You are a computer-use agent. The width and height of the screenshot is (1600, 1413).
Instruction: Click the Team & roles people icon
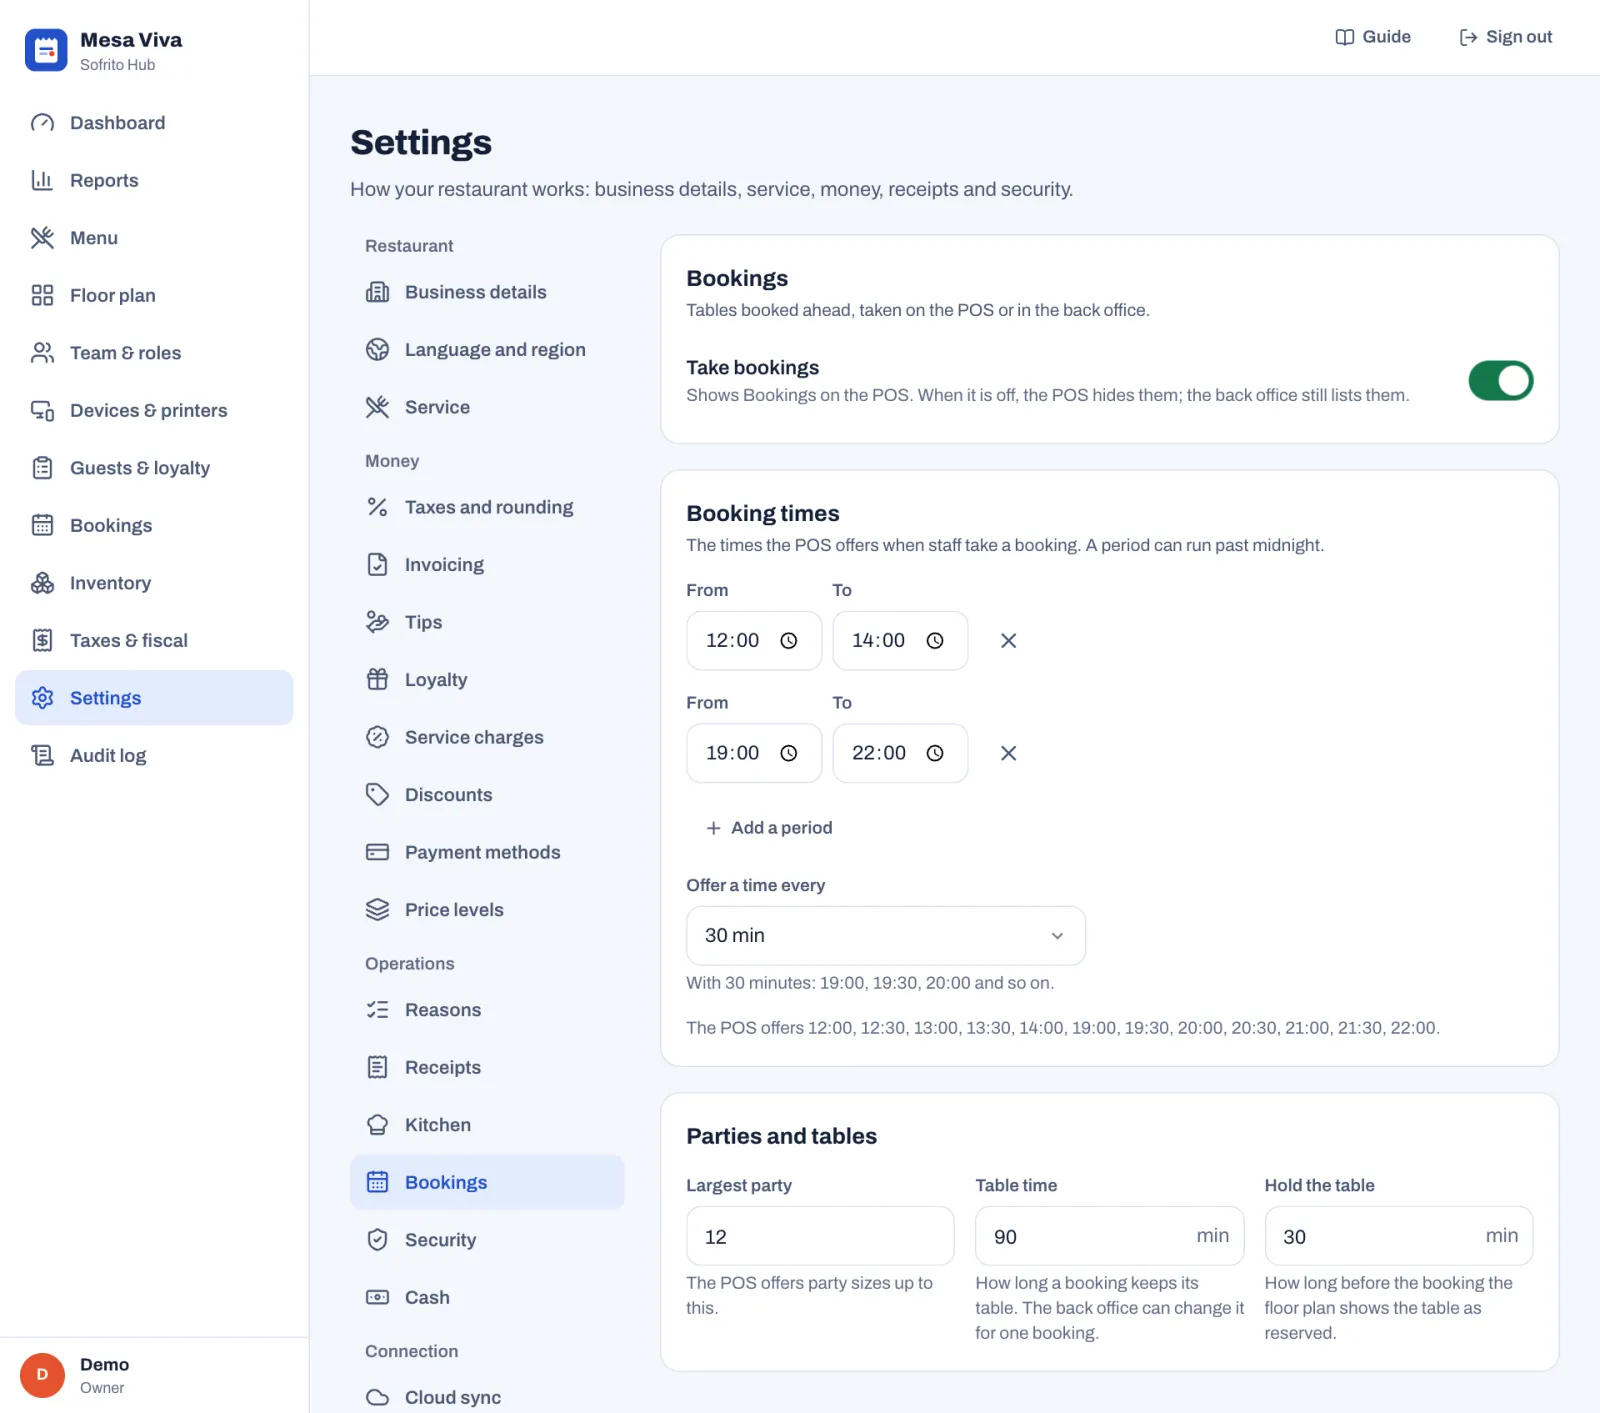pos(42,353)
